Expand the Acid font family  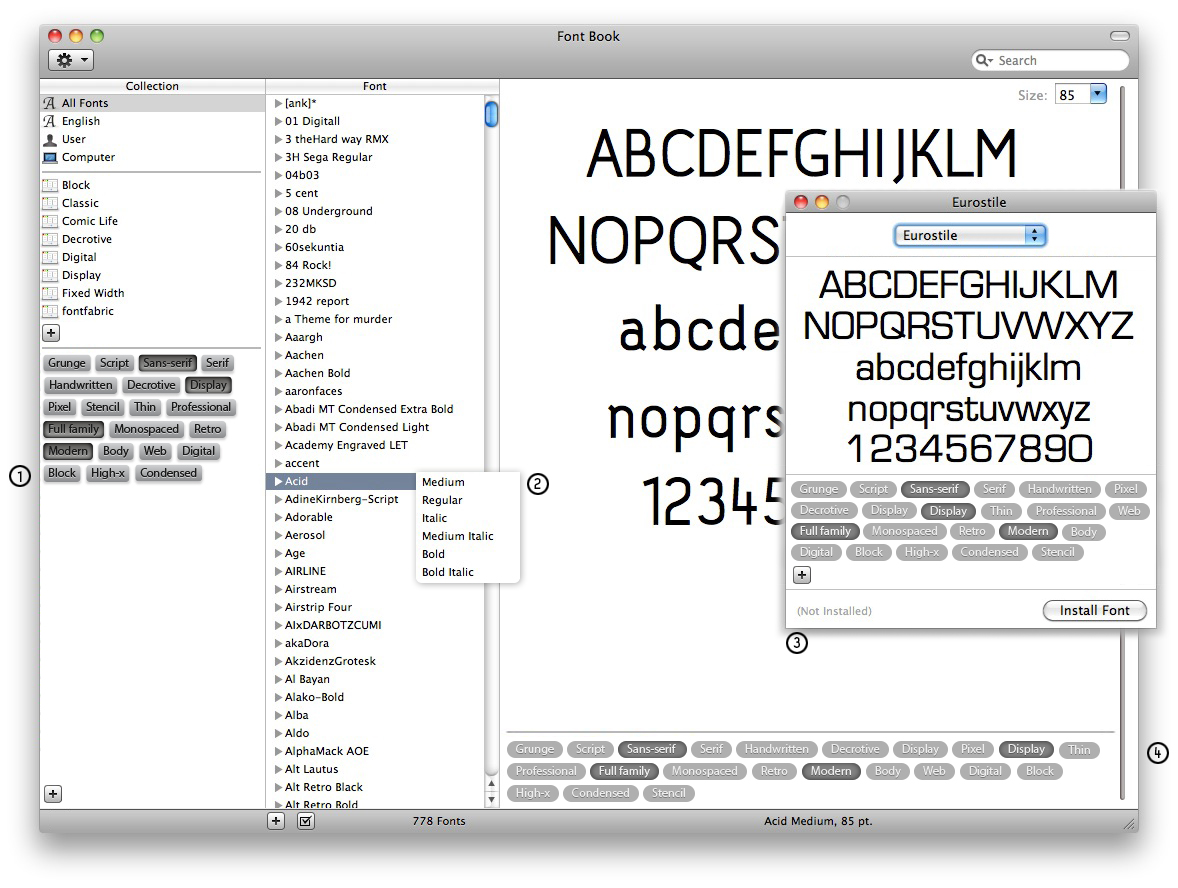point(279,481)
